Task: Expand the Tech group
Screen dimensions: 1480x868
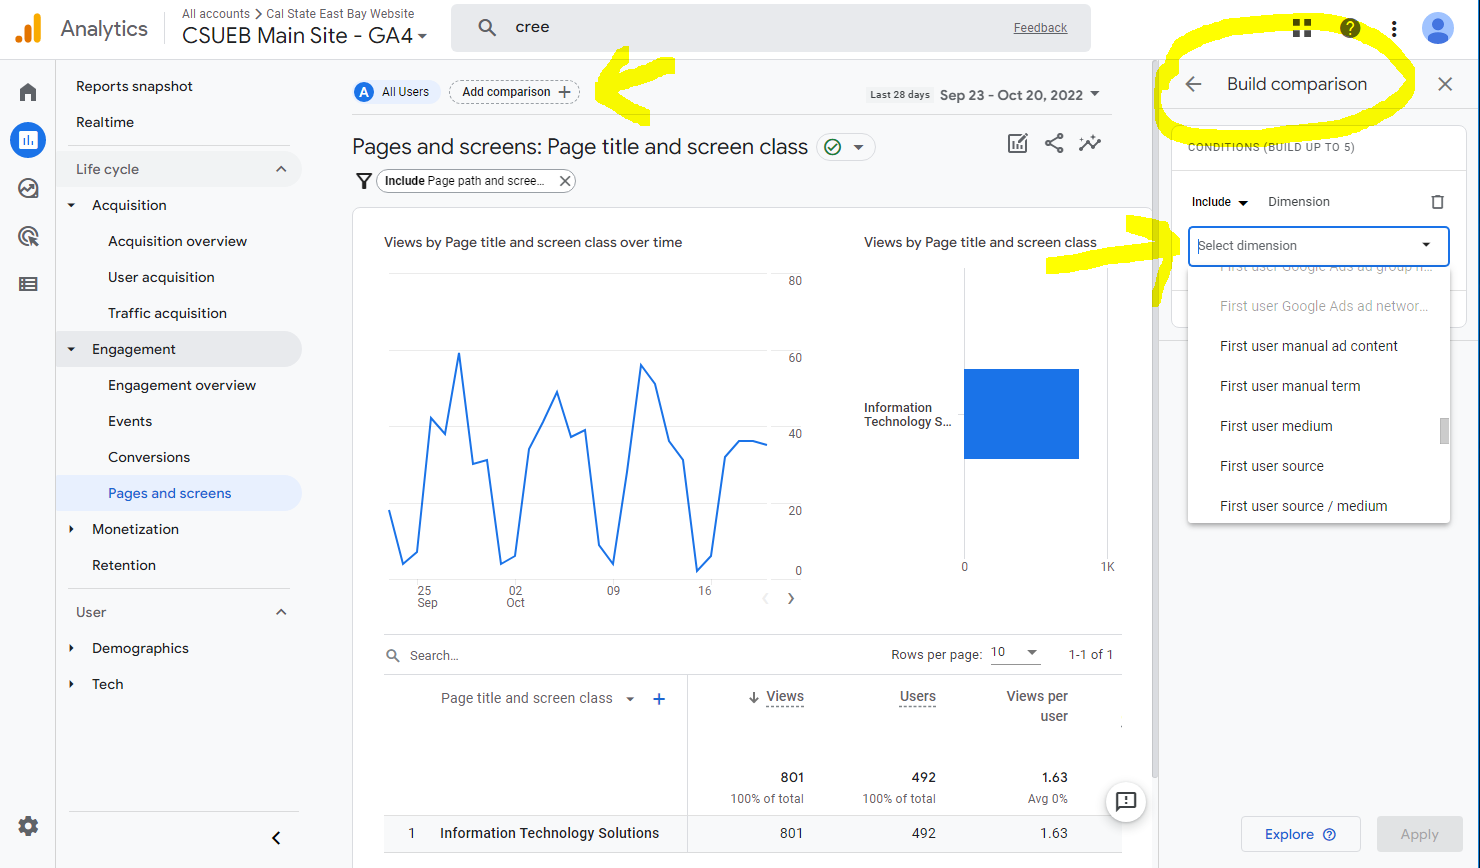Action: pyautogui.click(x=71, y=685)
